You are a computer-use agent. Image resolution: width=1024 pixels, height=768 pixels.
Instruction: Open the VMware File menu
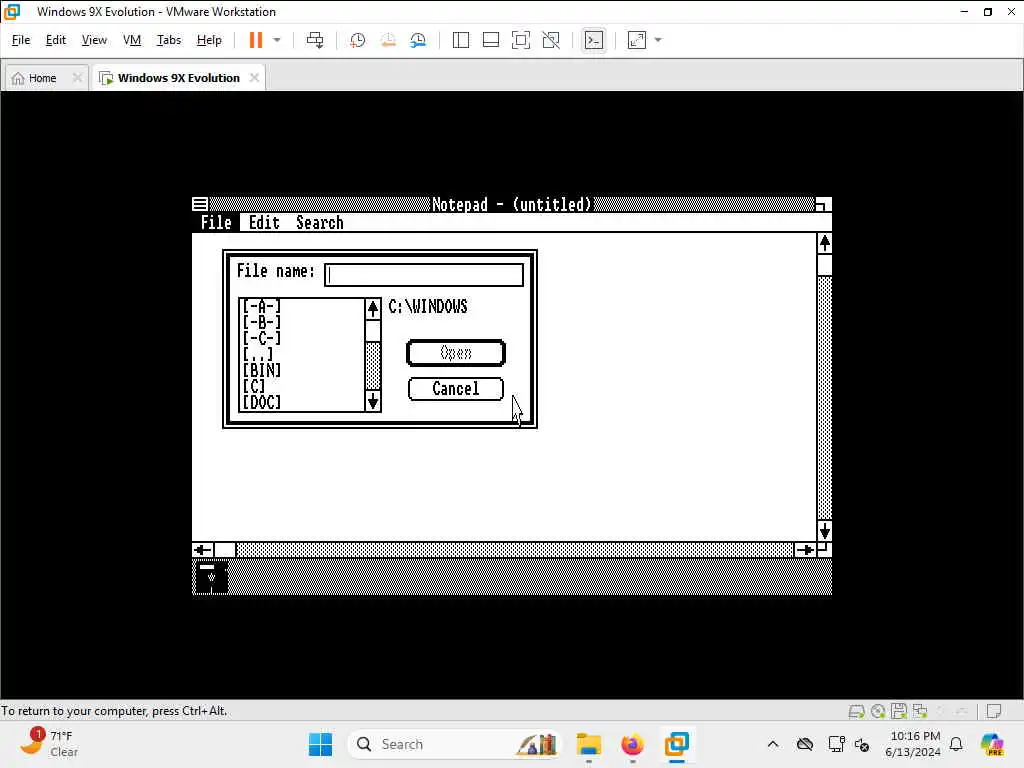click(x=21, y=40)
